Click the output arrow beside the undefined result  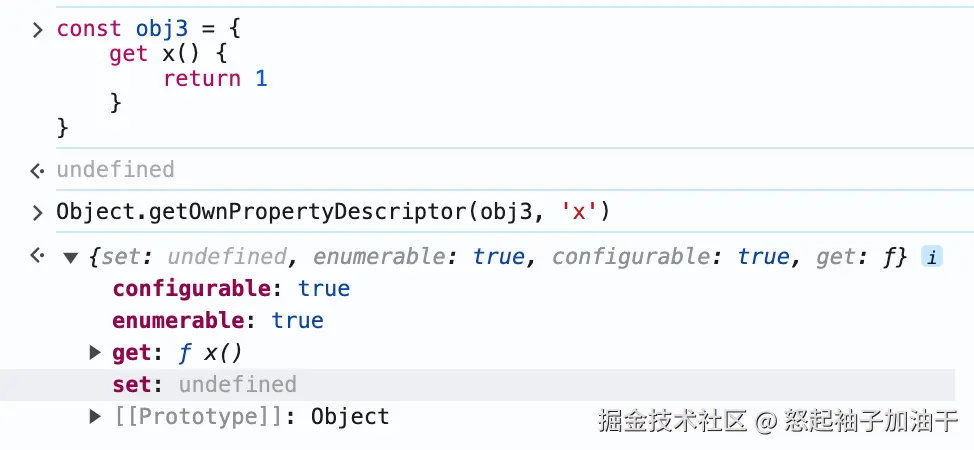(37, 170)
